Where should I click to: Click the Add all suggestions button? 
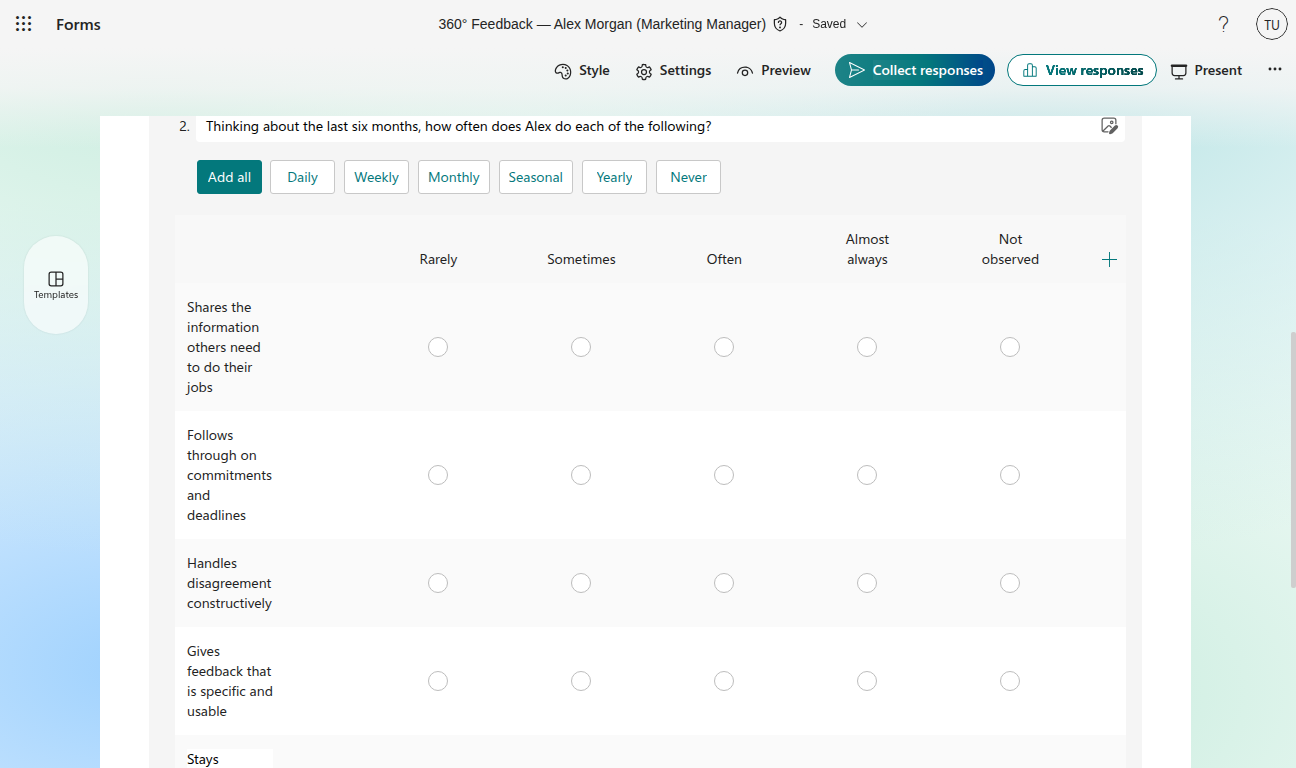(x=229, y=177)
